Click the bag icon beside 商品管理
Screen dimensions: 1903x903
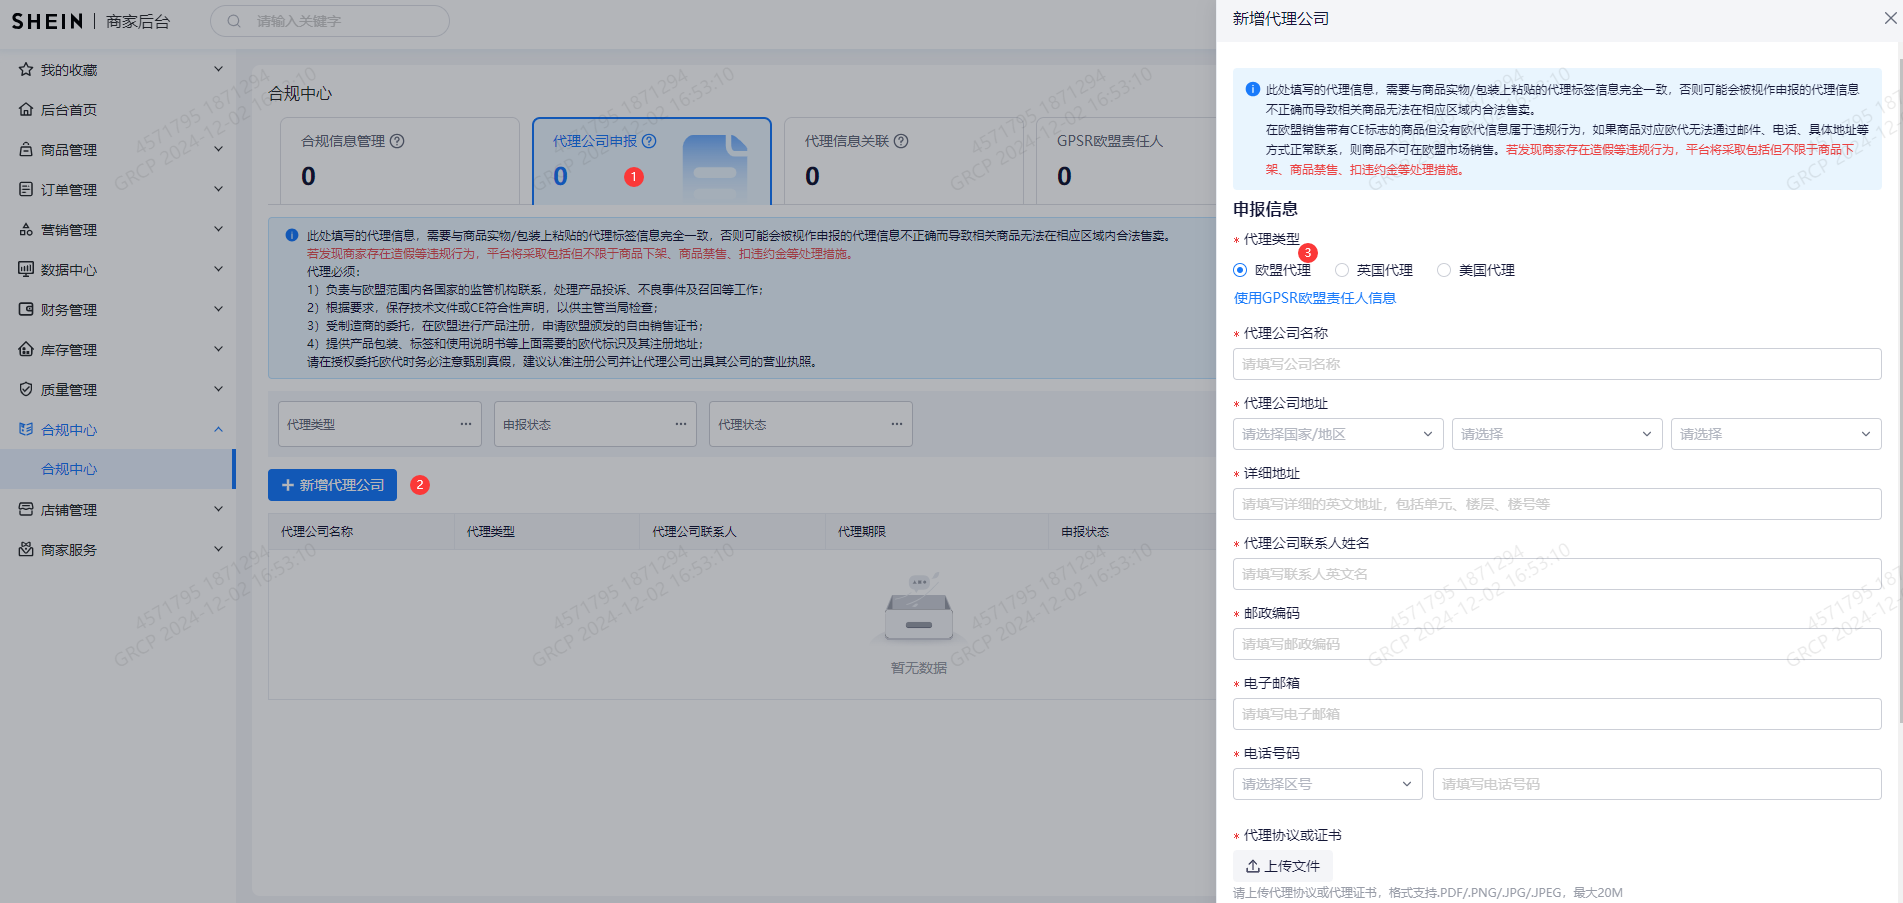coord(26,149)
